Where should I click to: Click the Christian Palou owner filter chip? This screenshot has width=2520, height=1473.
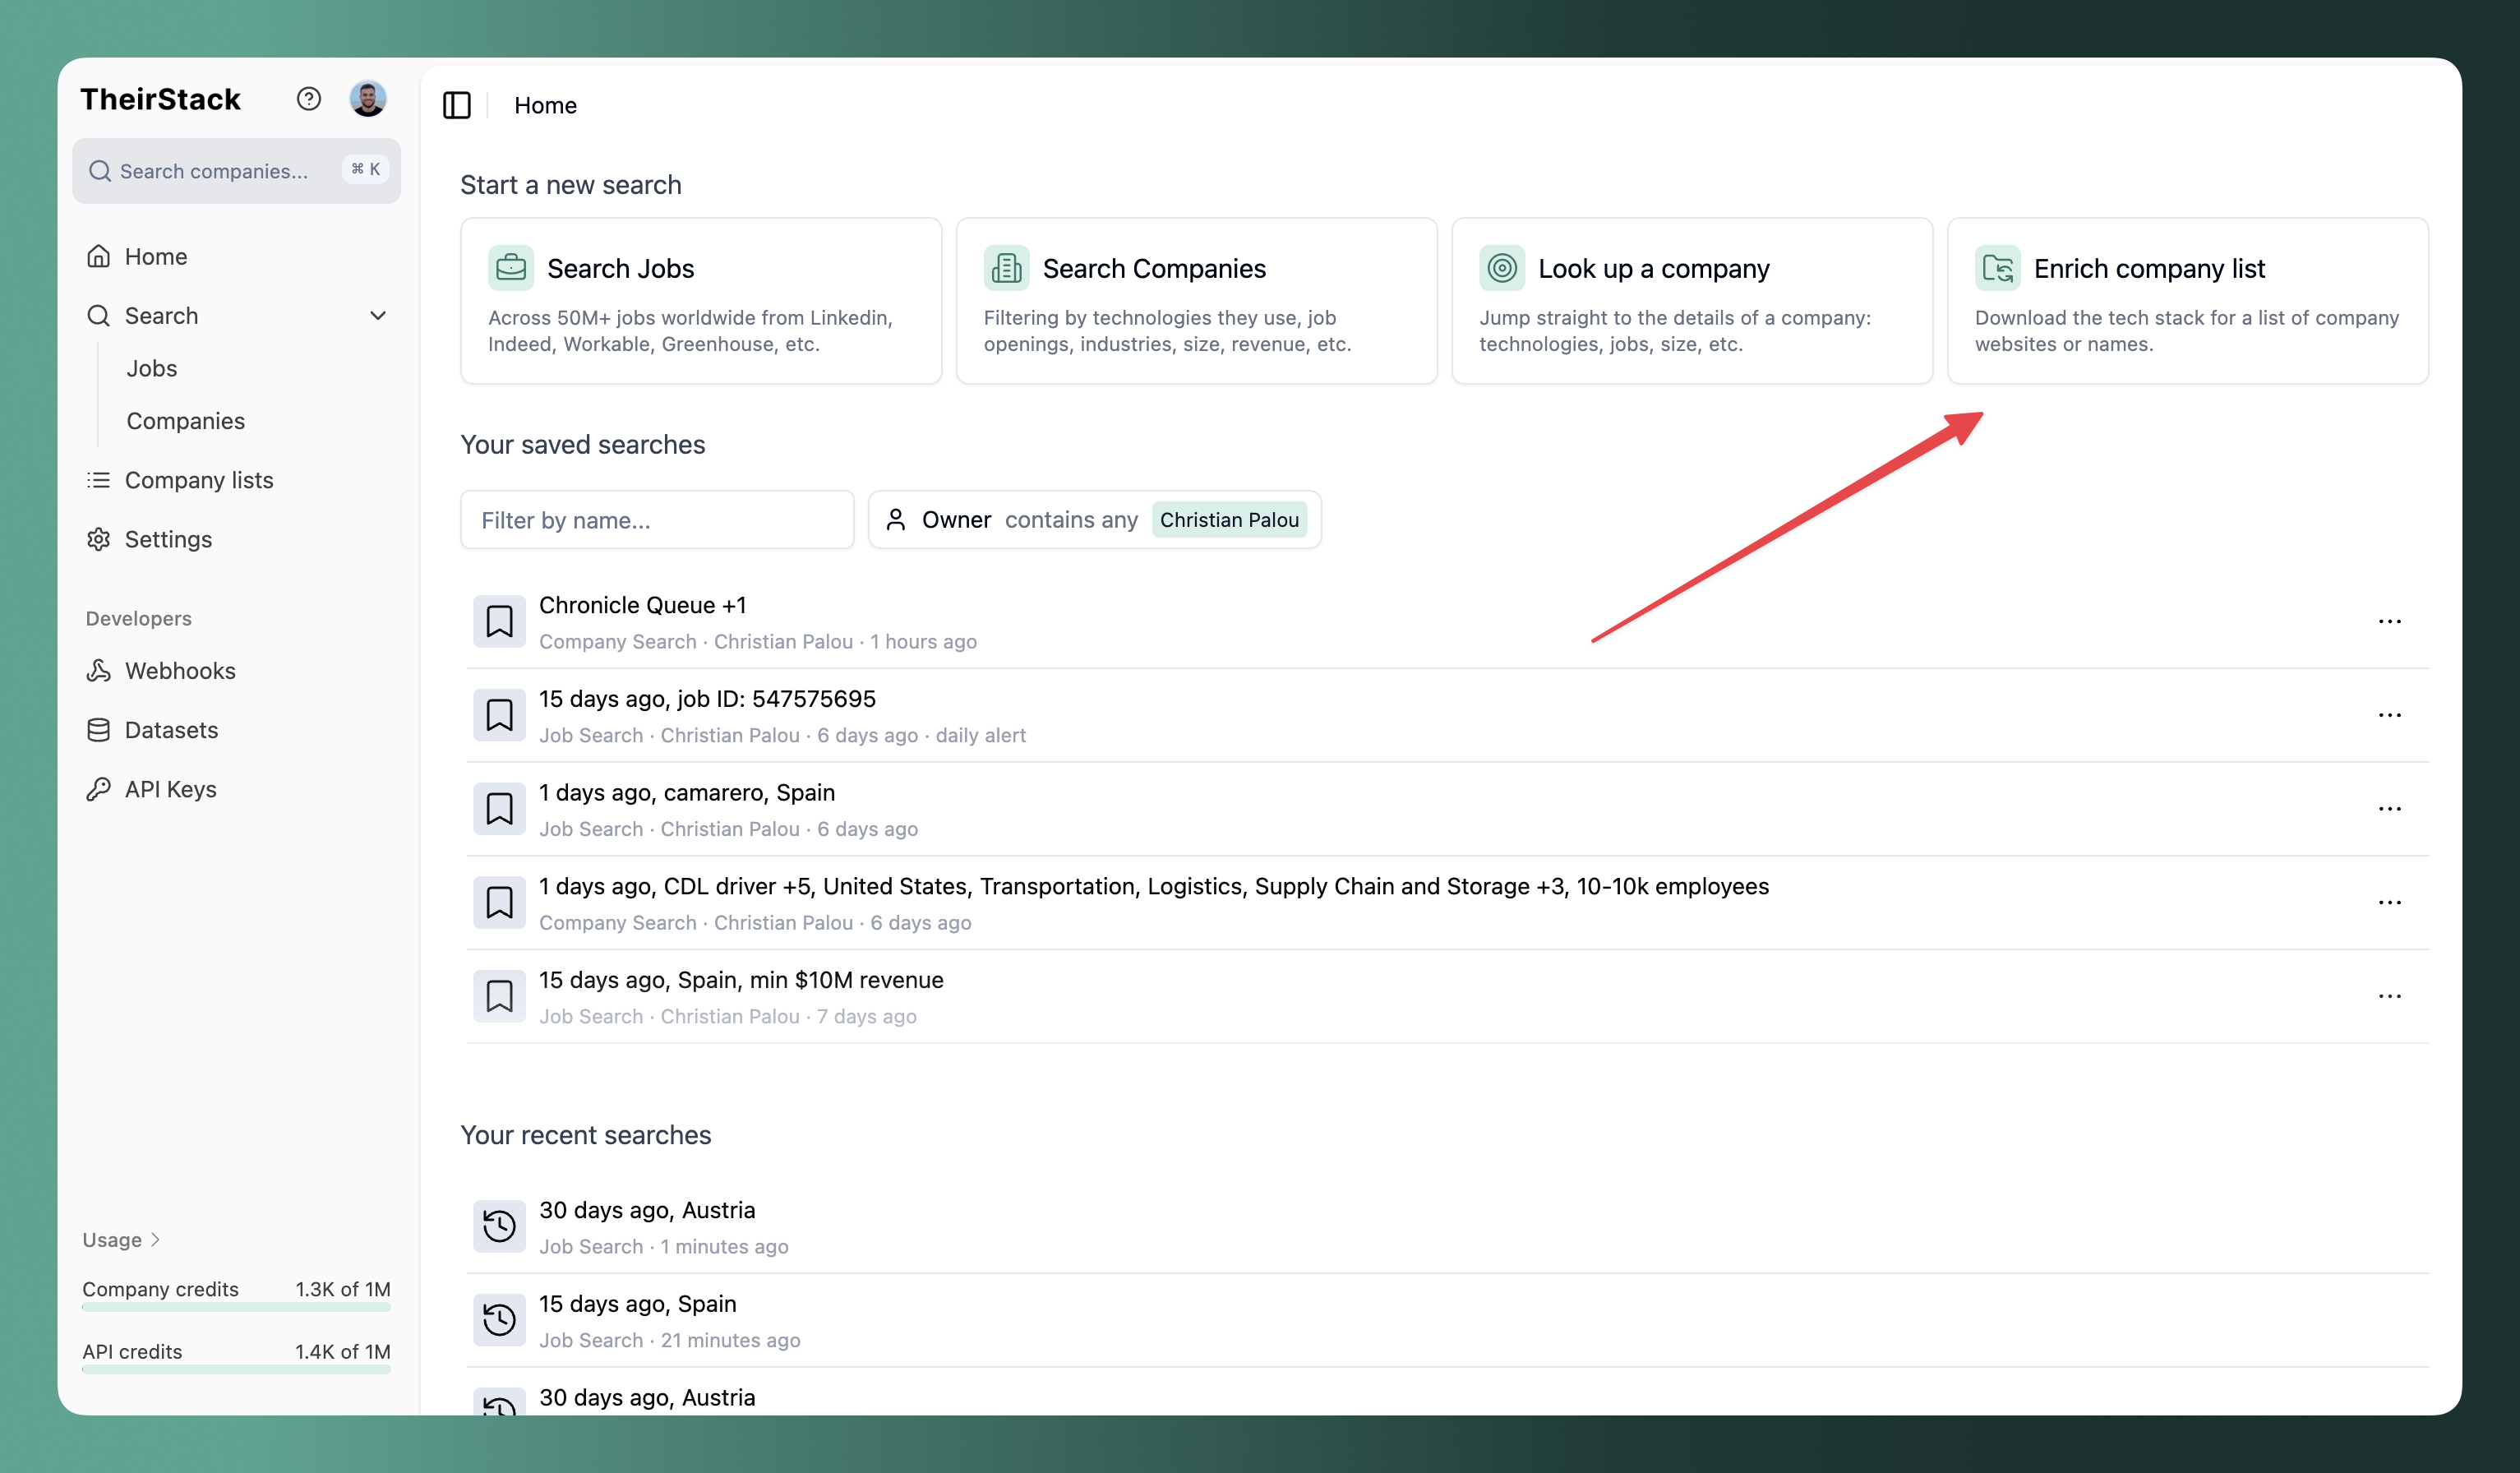coord(1230,519)
